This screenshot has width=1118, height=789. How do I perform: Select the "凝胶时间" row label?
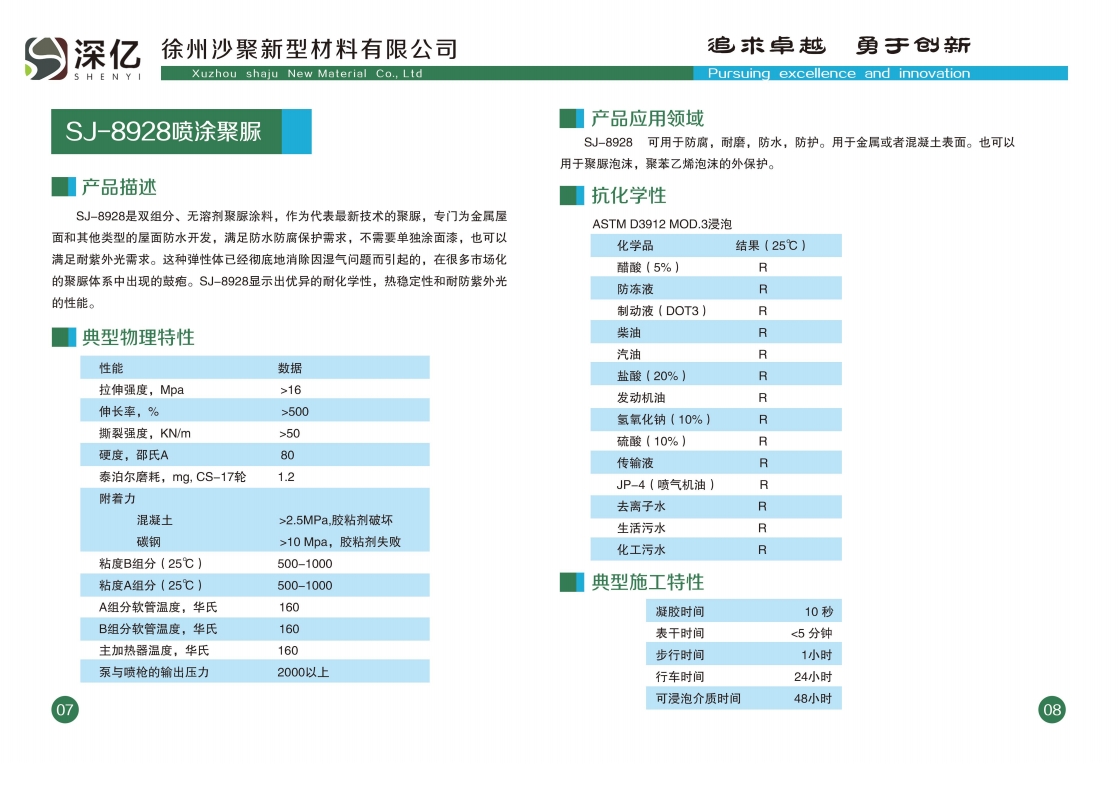(679, 612)
